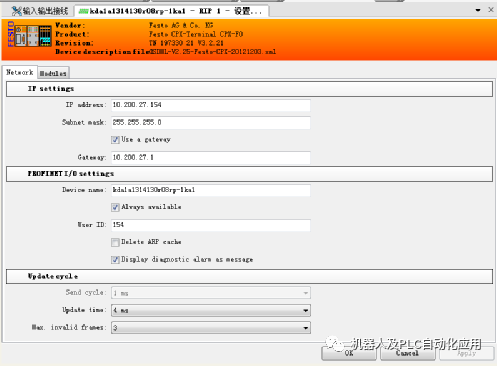Switch to the Network tab
Screen dimensions: 497x366
(20, 72)
